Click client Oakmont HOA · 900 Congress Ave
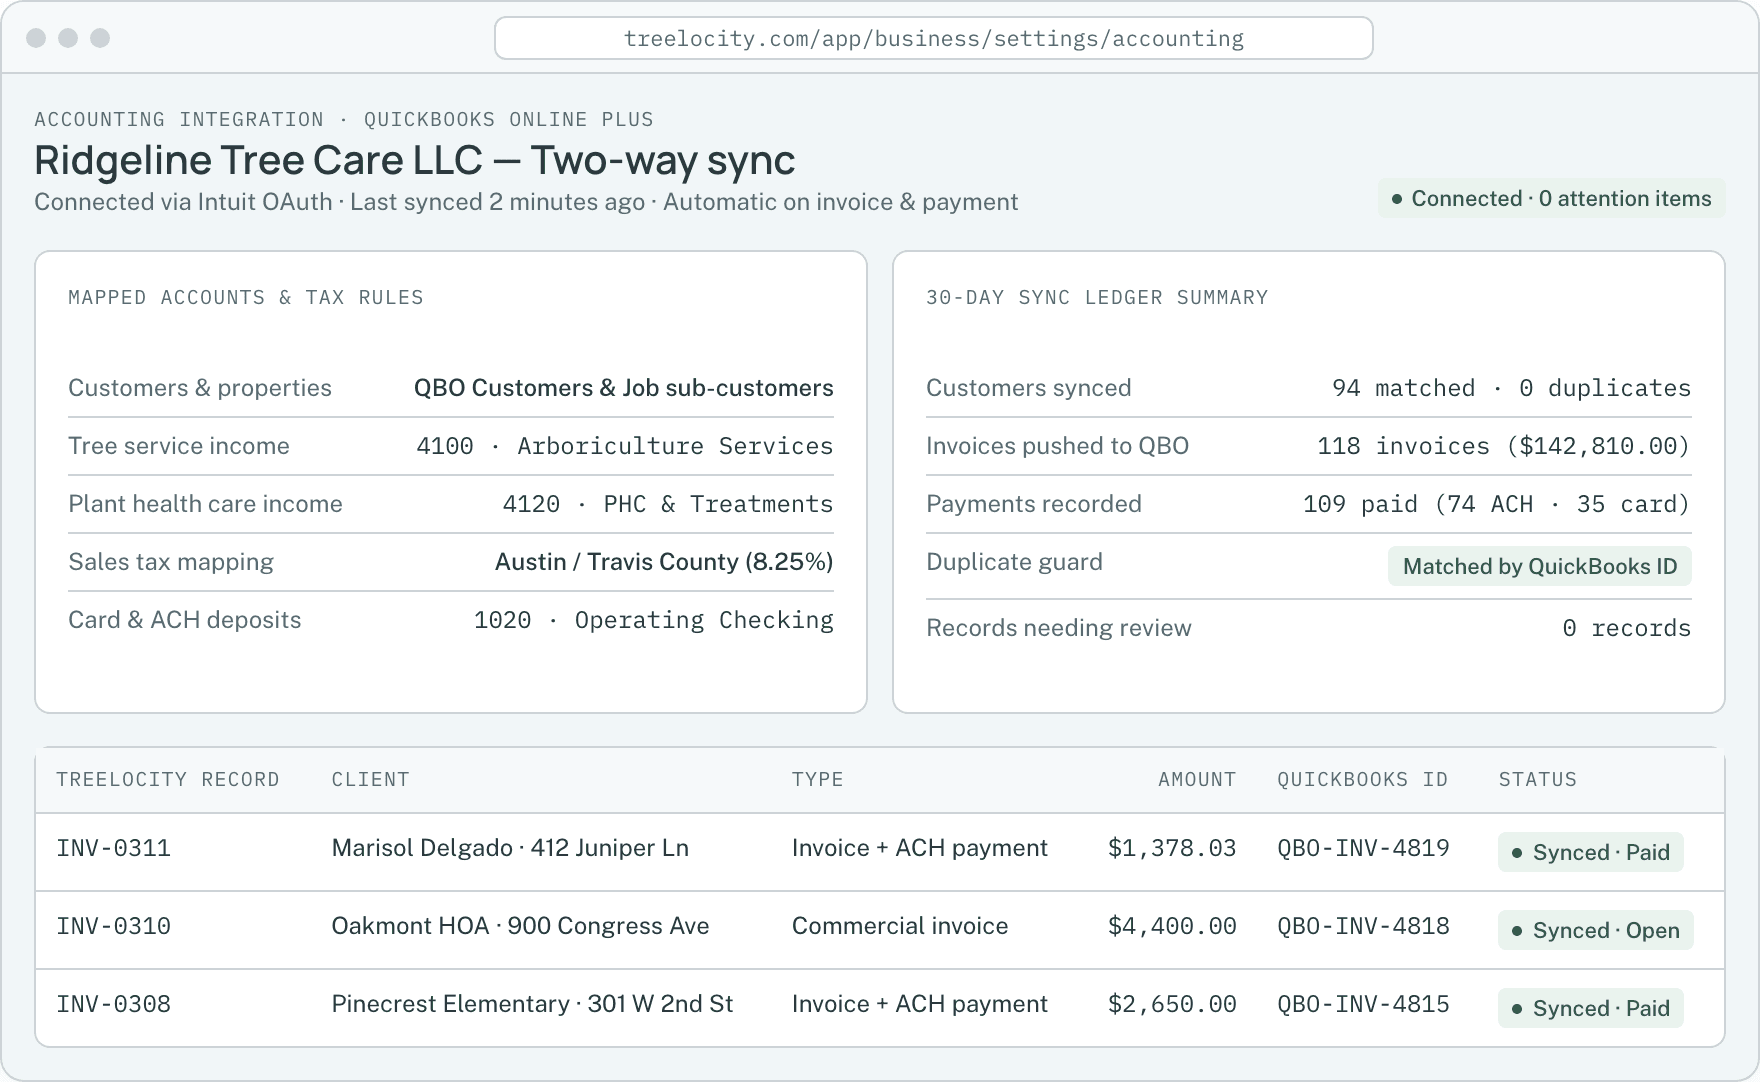This screenshot has height=1082, width=1760. click(520, 926)
